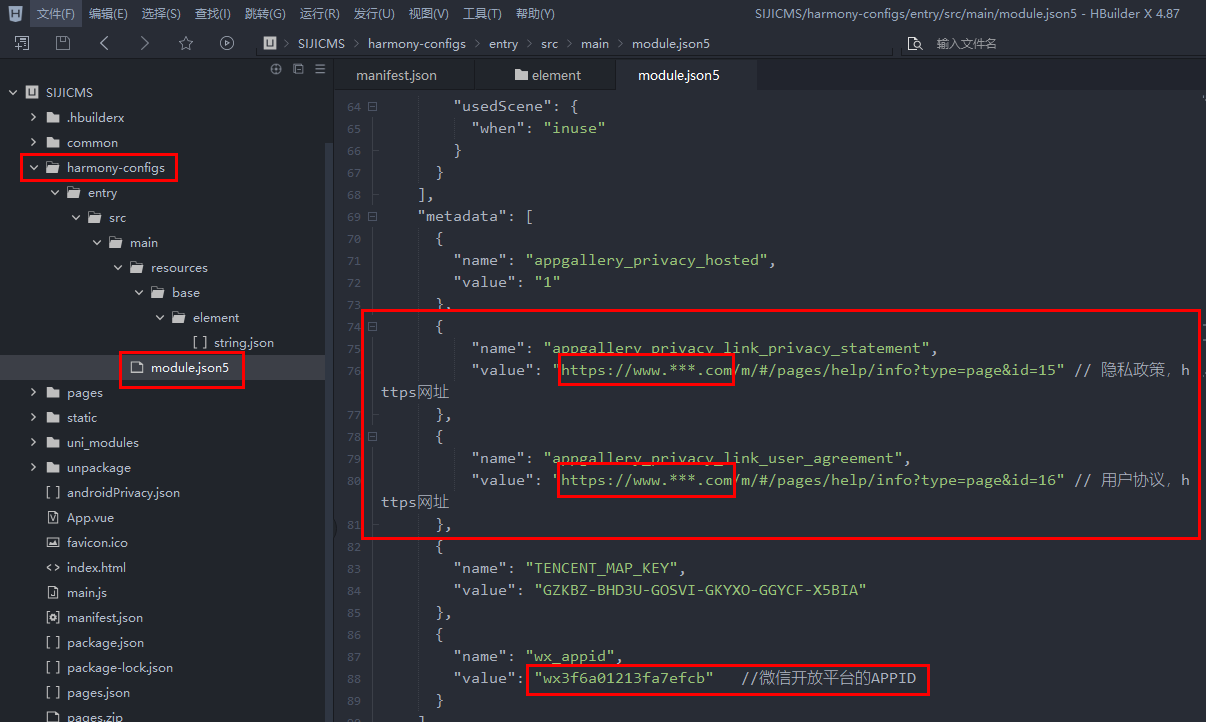Image resolution: width=1206 pixels, height=722 pixels.
Task: Click the New File toolbar icon
Action: [x=22, y=43]
